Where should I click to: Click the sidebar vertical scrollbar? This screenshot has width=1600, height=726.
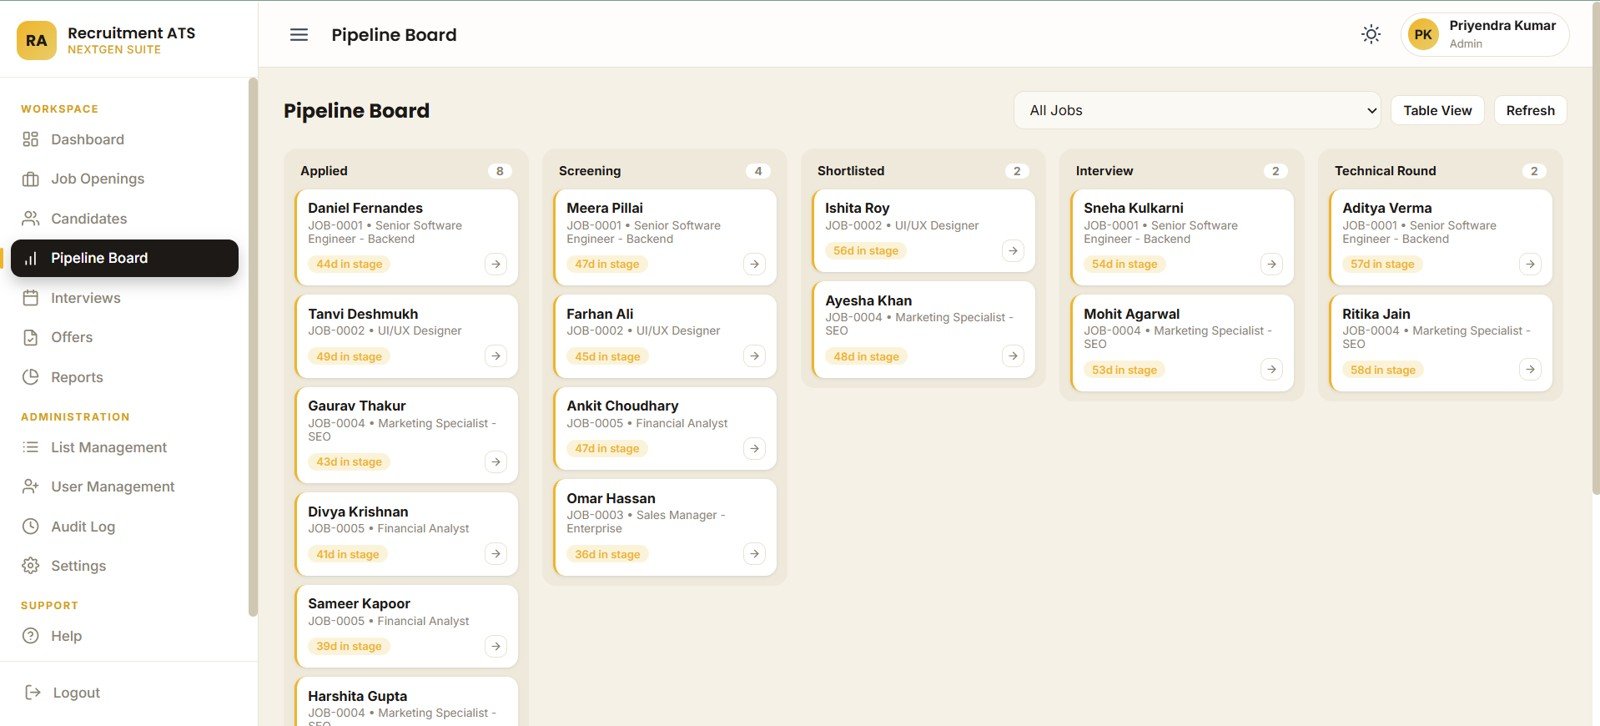(253, 347)
